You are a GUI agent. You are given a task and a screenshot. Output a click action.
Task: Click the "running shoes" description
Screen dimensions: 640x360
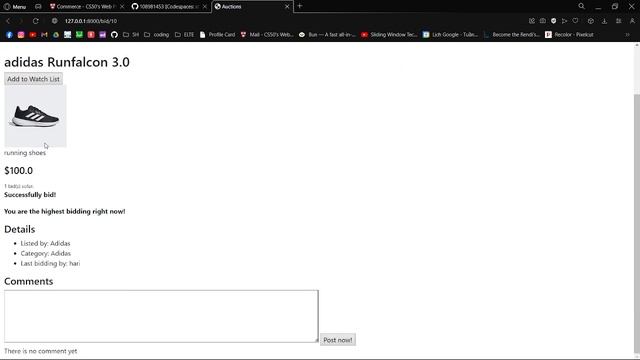click(x=25, y=153)
